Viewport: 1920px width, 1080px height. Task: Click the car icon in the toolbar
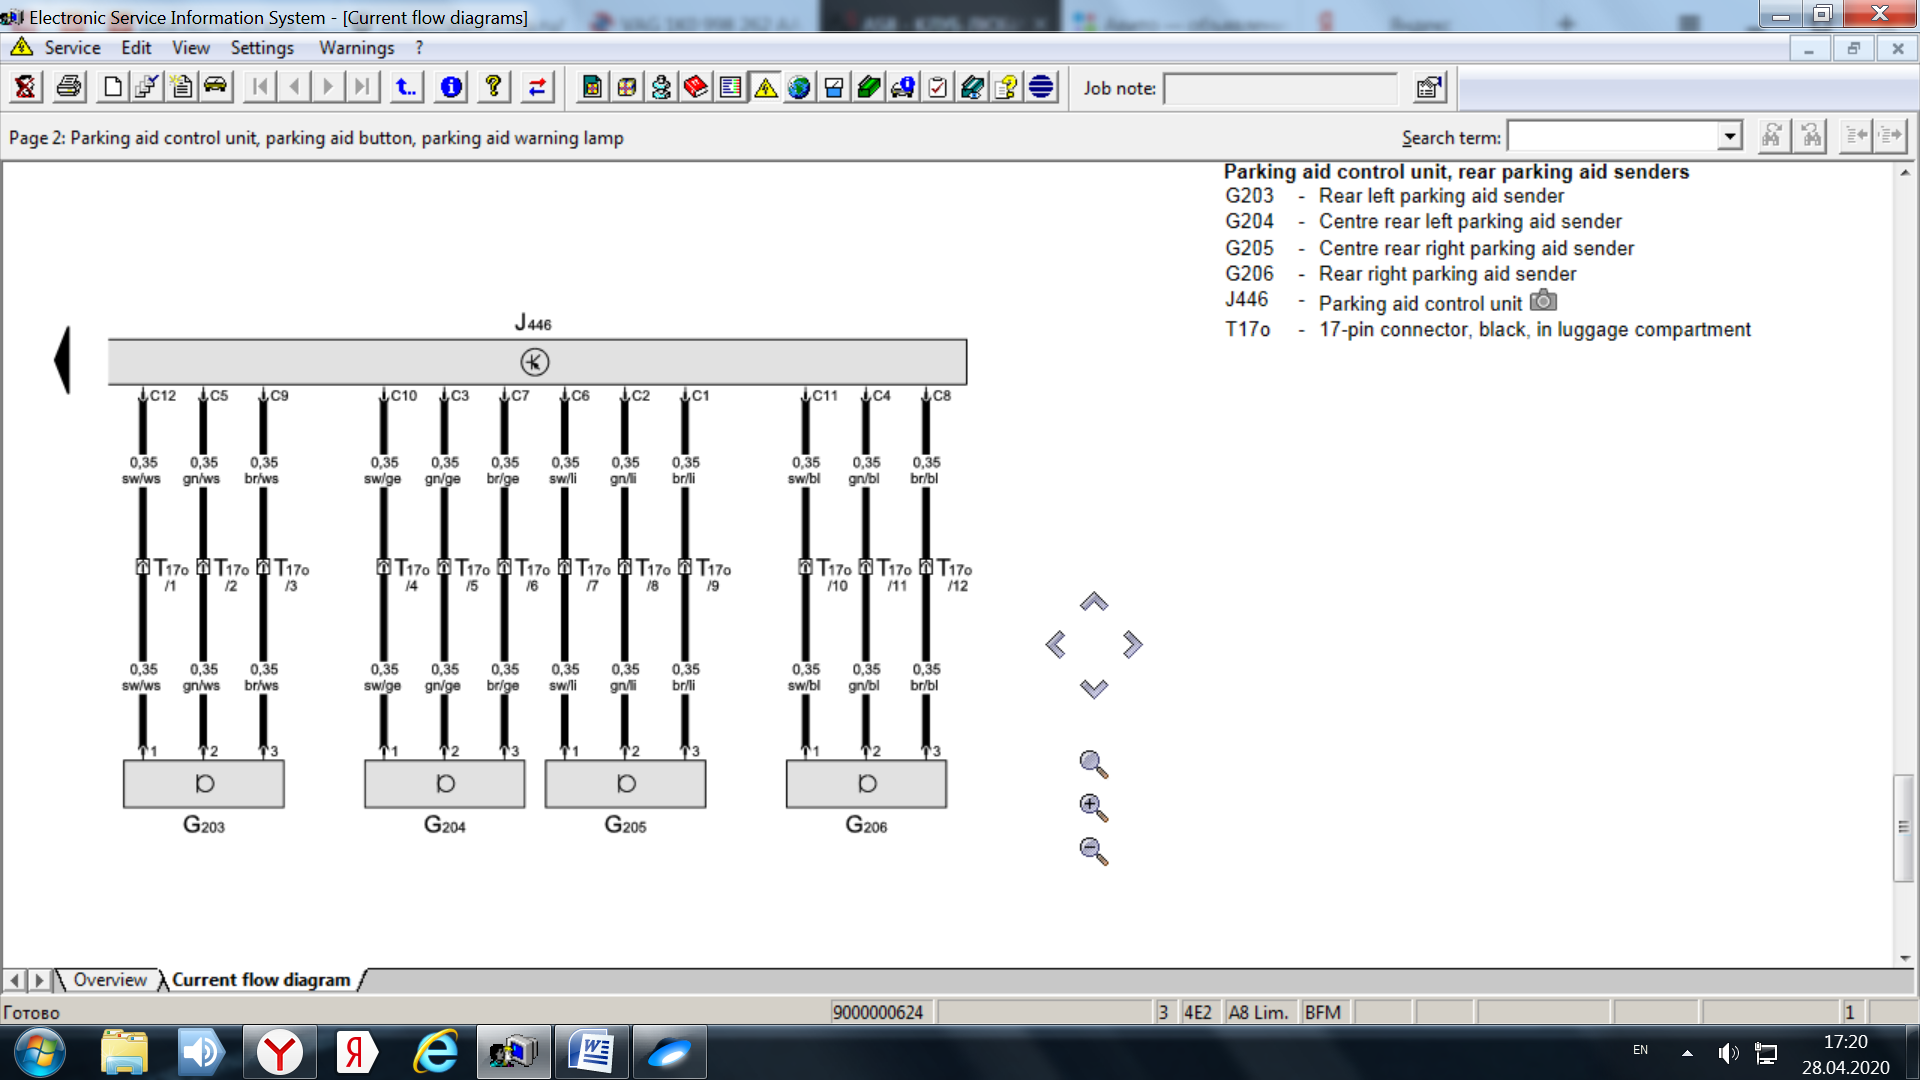pos(216,88)
